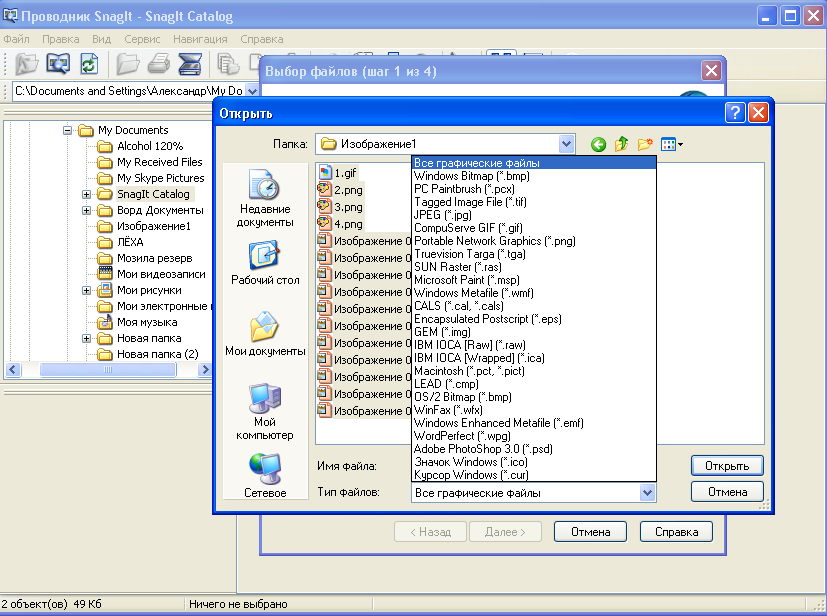
Task: Click the image search book toolbar icon
Action: point(57,64)
